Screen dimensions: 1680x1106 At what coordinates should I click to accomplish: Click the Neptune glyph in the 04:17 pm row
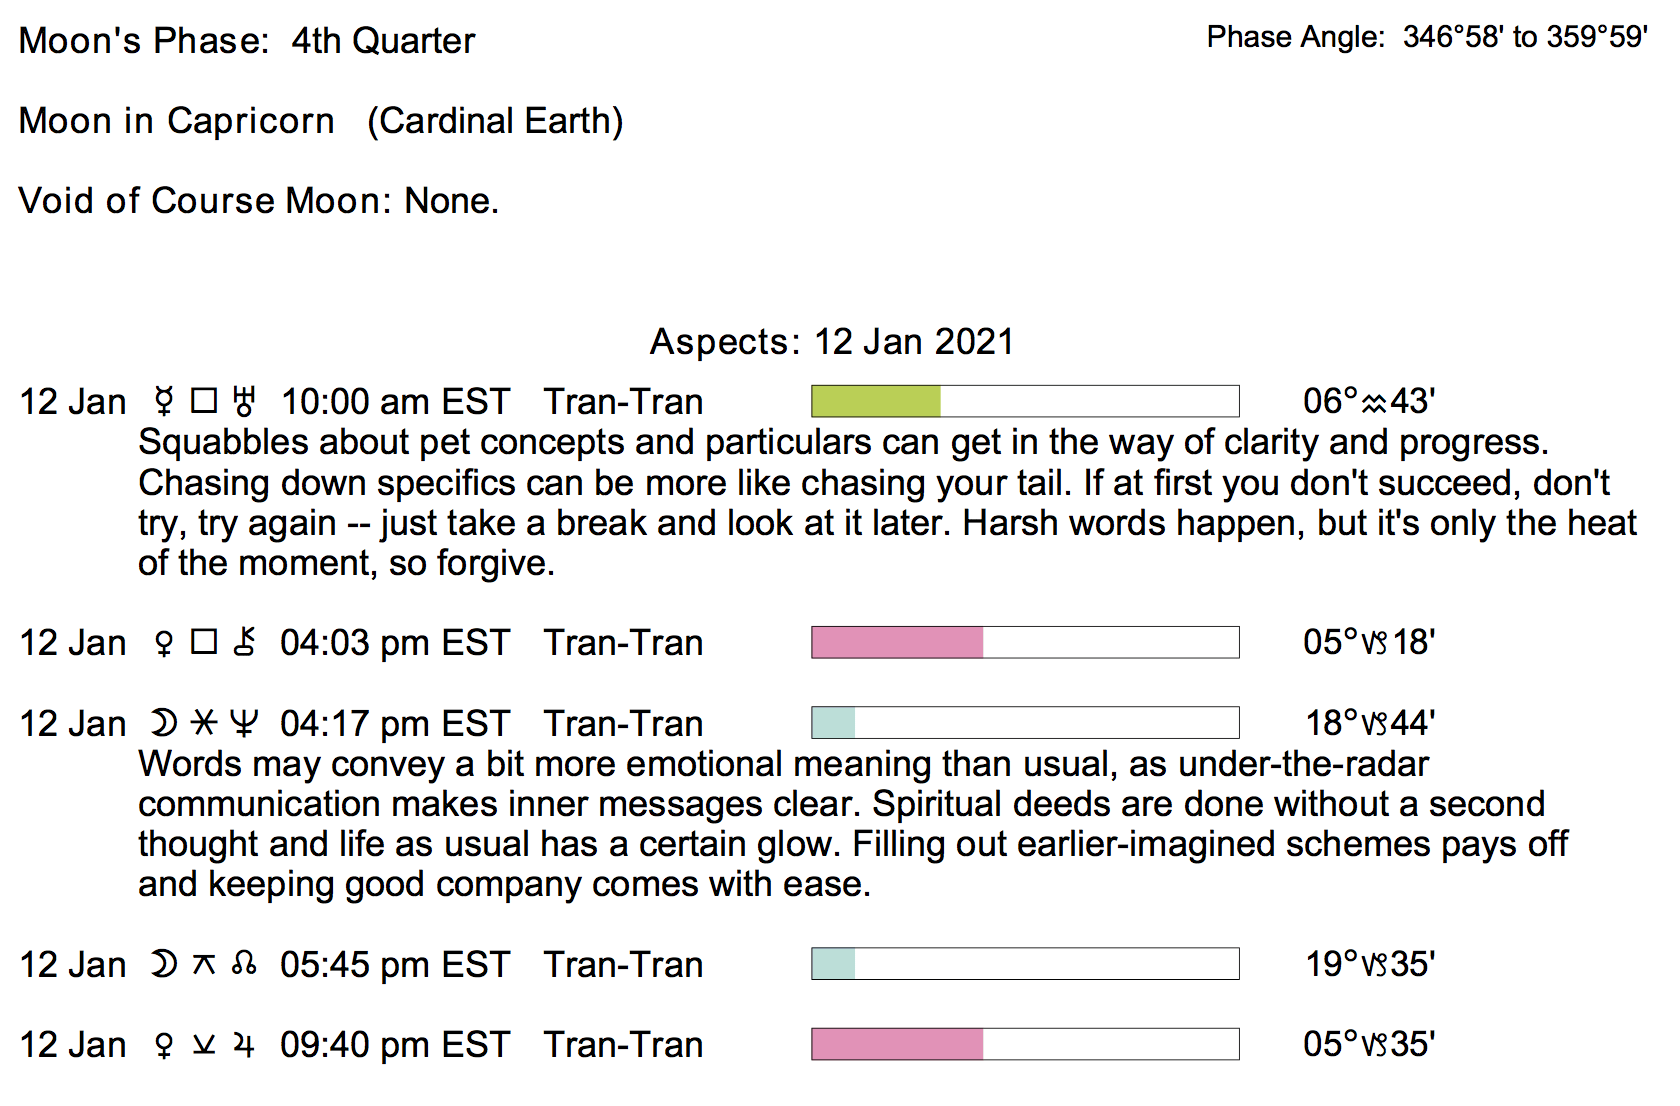click(244, 723)
